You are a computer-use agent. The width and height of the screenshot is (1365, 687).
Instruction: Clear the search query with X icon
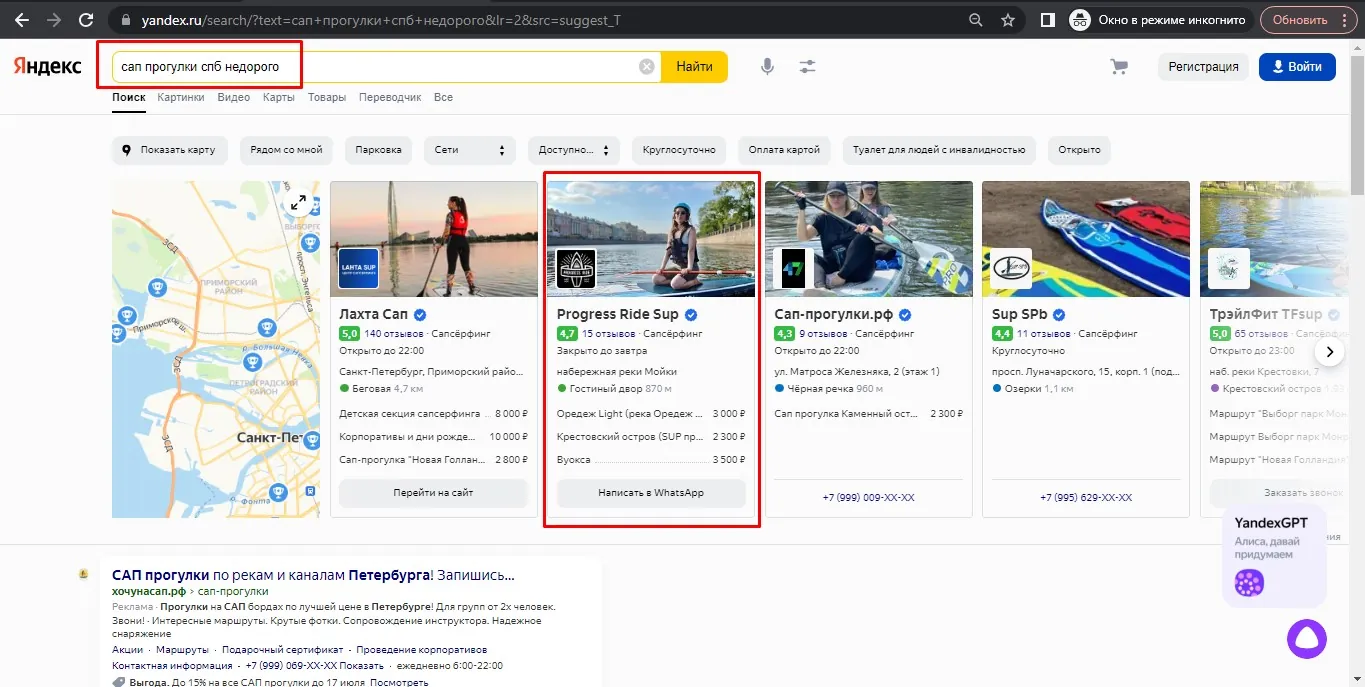click(x=647, y=67)
